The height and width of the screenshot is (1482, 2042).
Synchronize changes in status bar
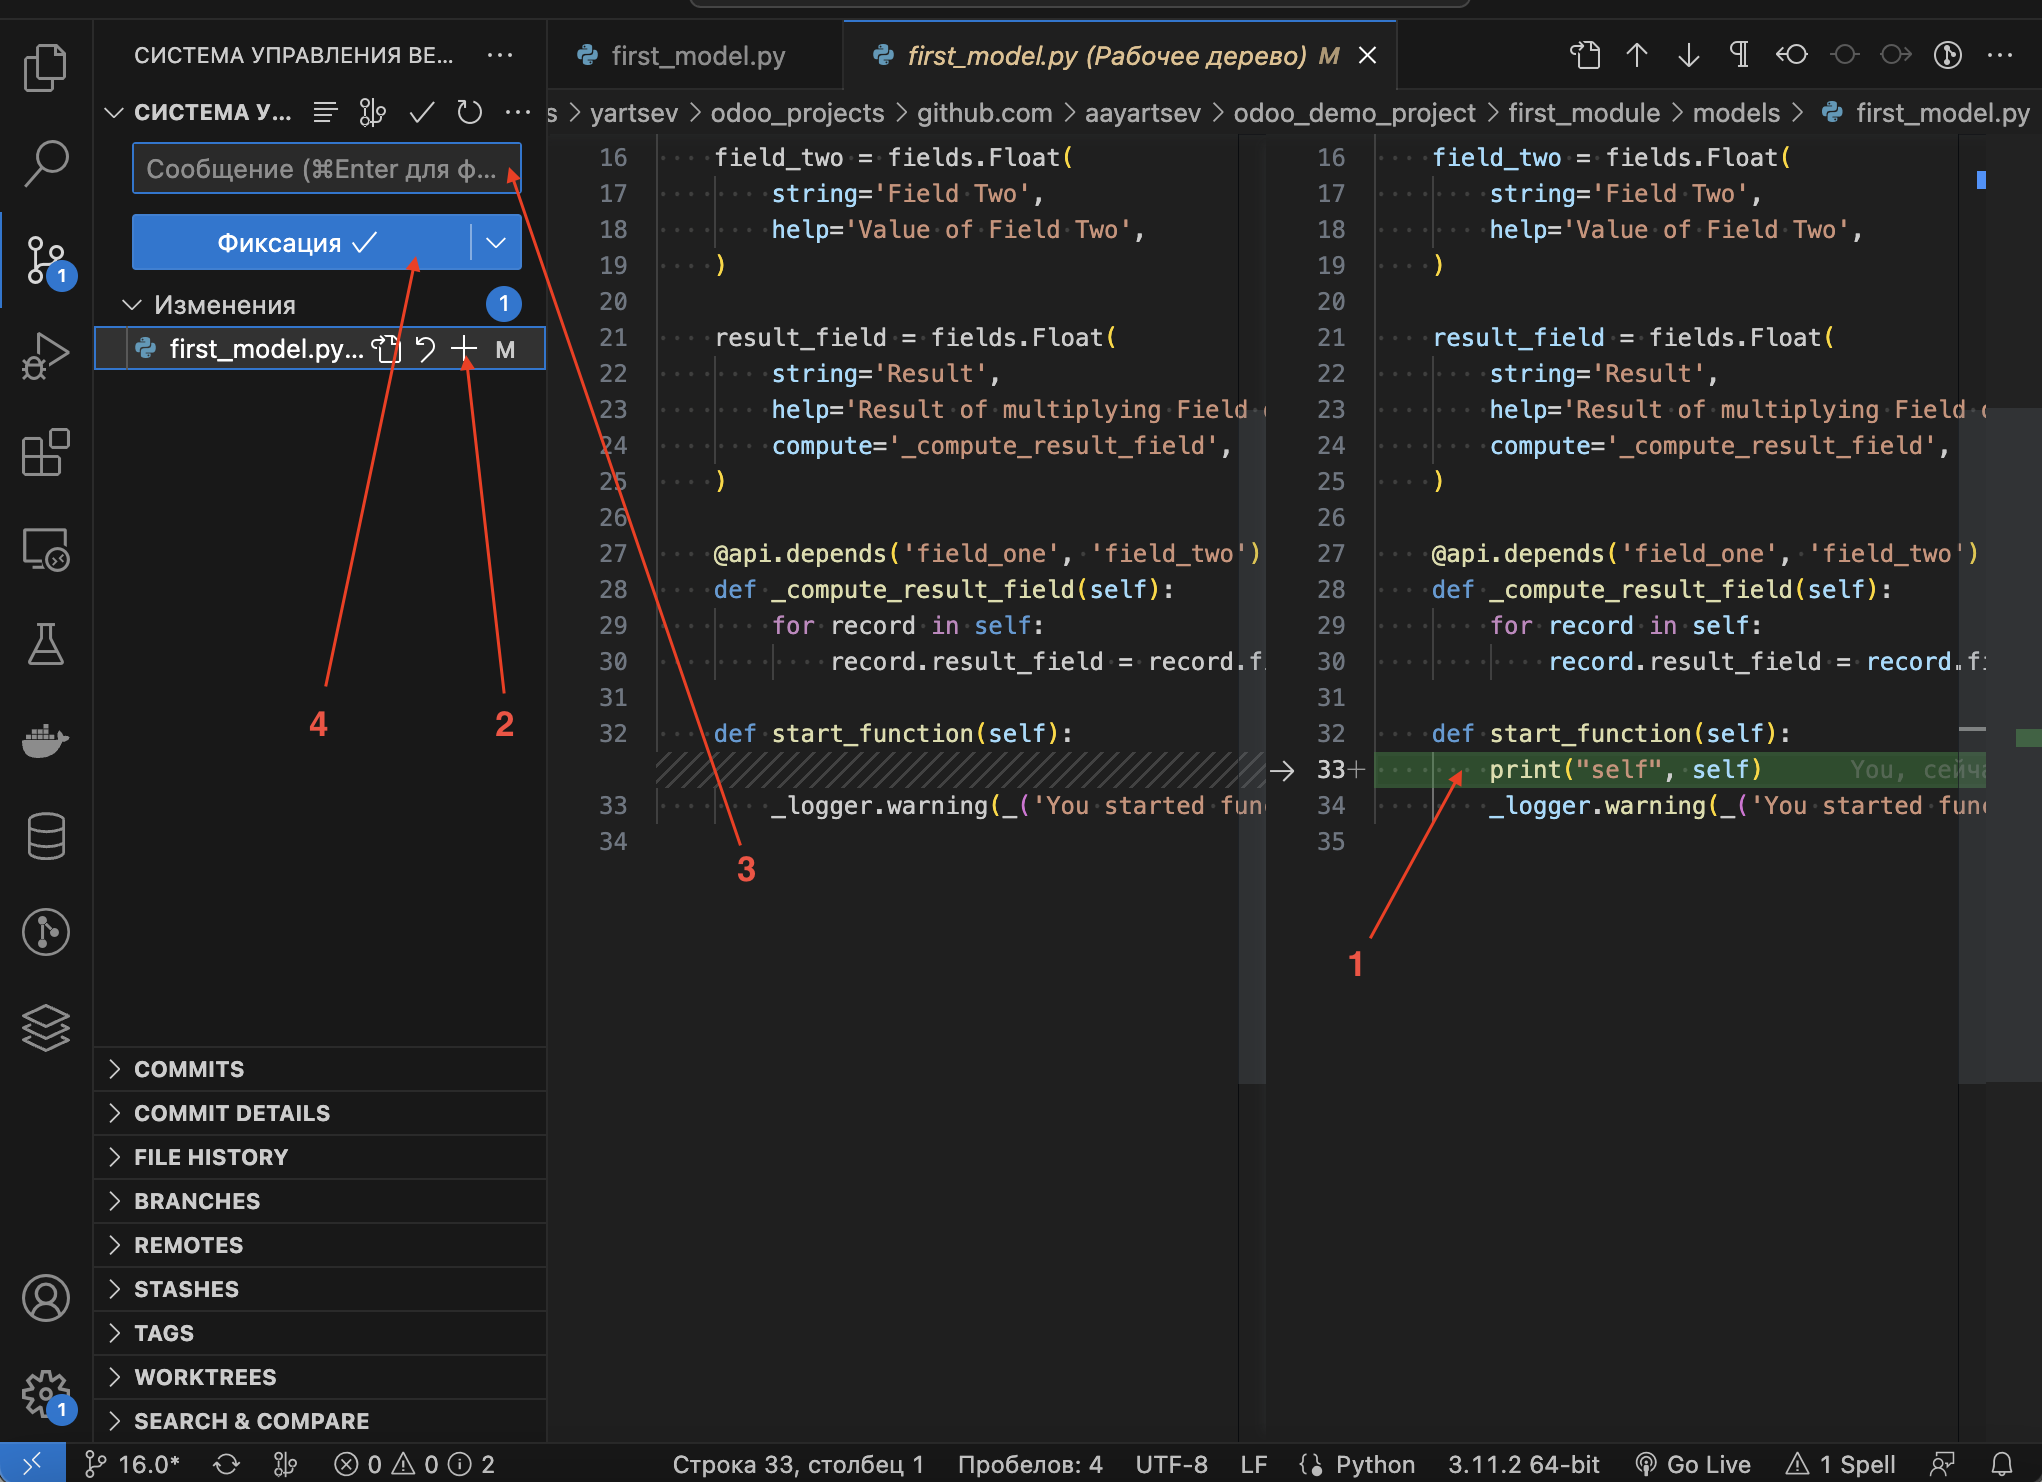pyautogui.click(x=227, y=1464)
